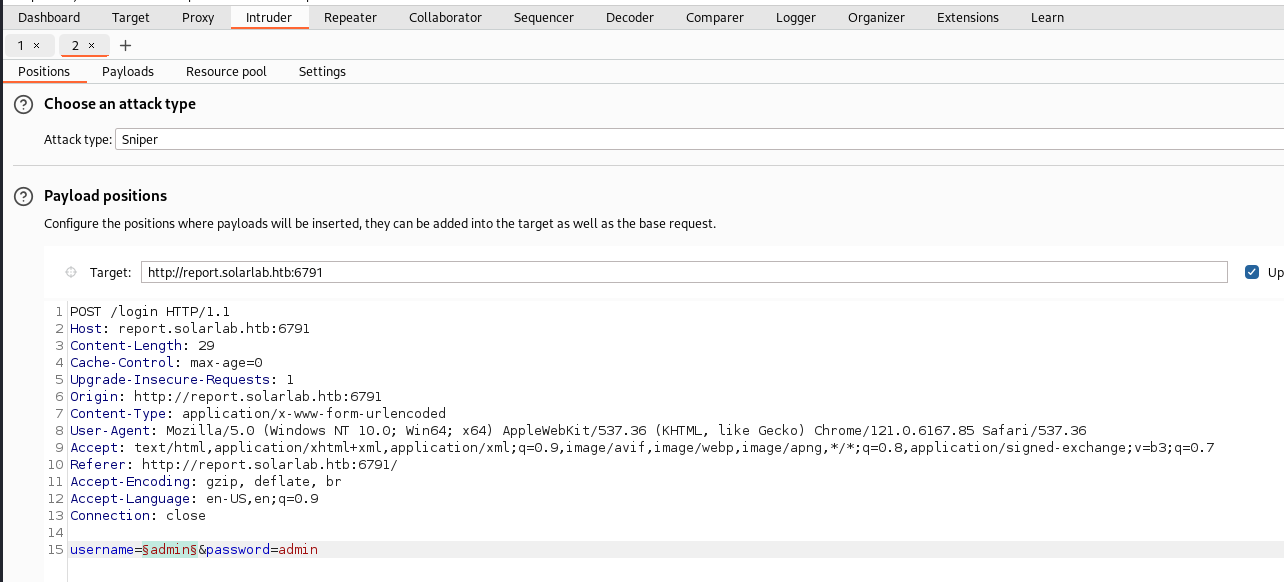Go to the Repeater tab
The height and width of the screenshot is (582, 1284).
[x=350, y=18]
